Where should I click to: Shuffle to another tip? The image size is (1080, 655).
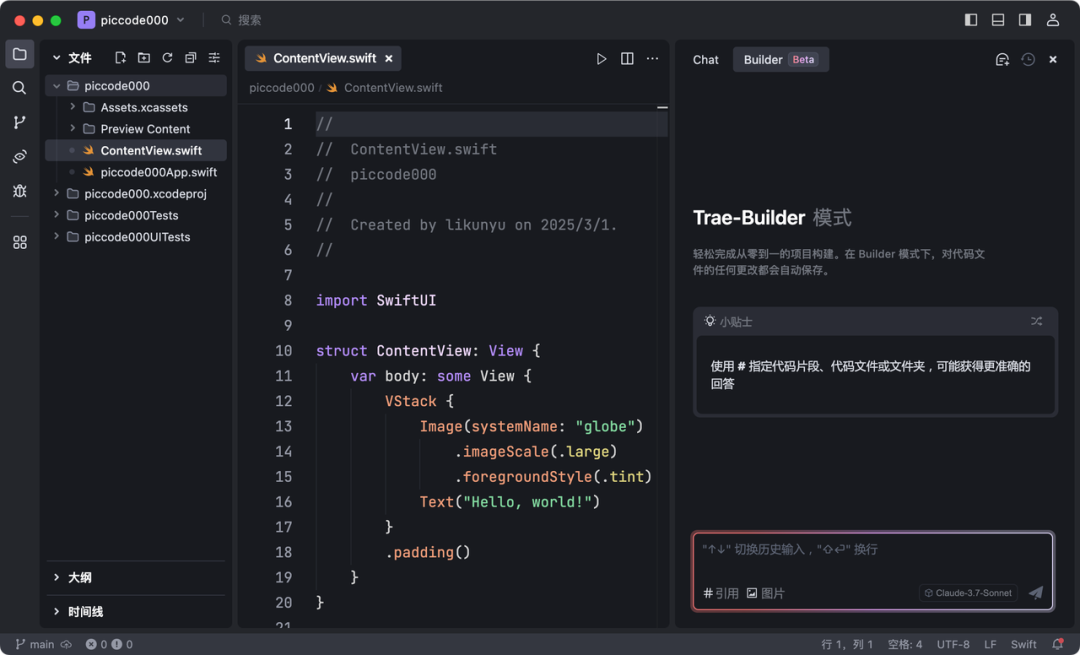pos(1037,321)
